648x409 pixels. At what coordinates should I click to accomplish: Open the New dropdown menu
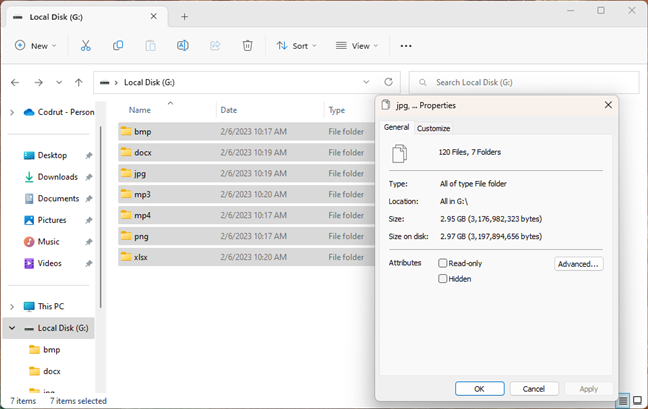(36, 46)
